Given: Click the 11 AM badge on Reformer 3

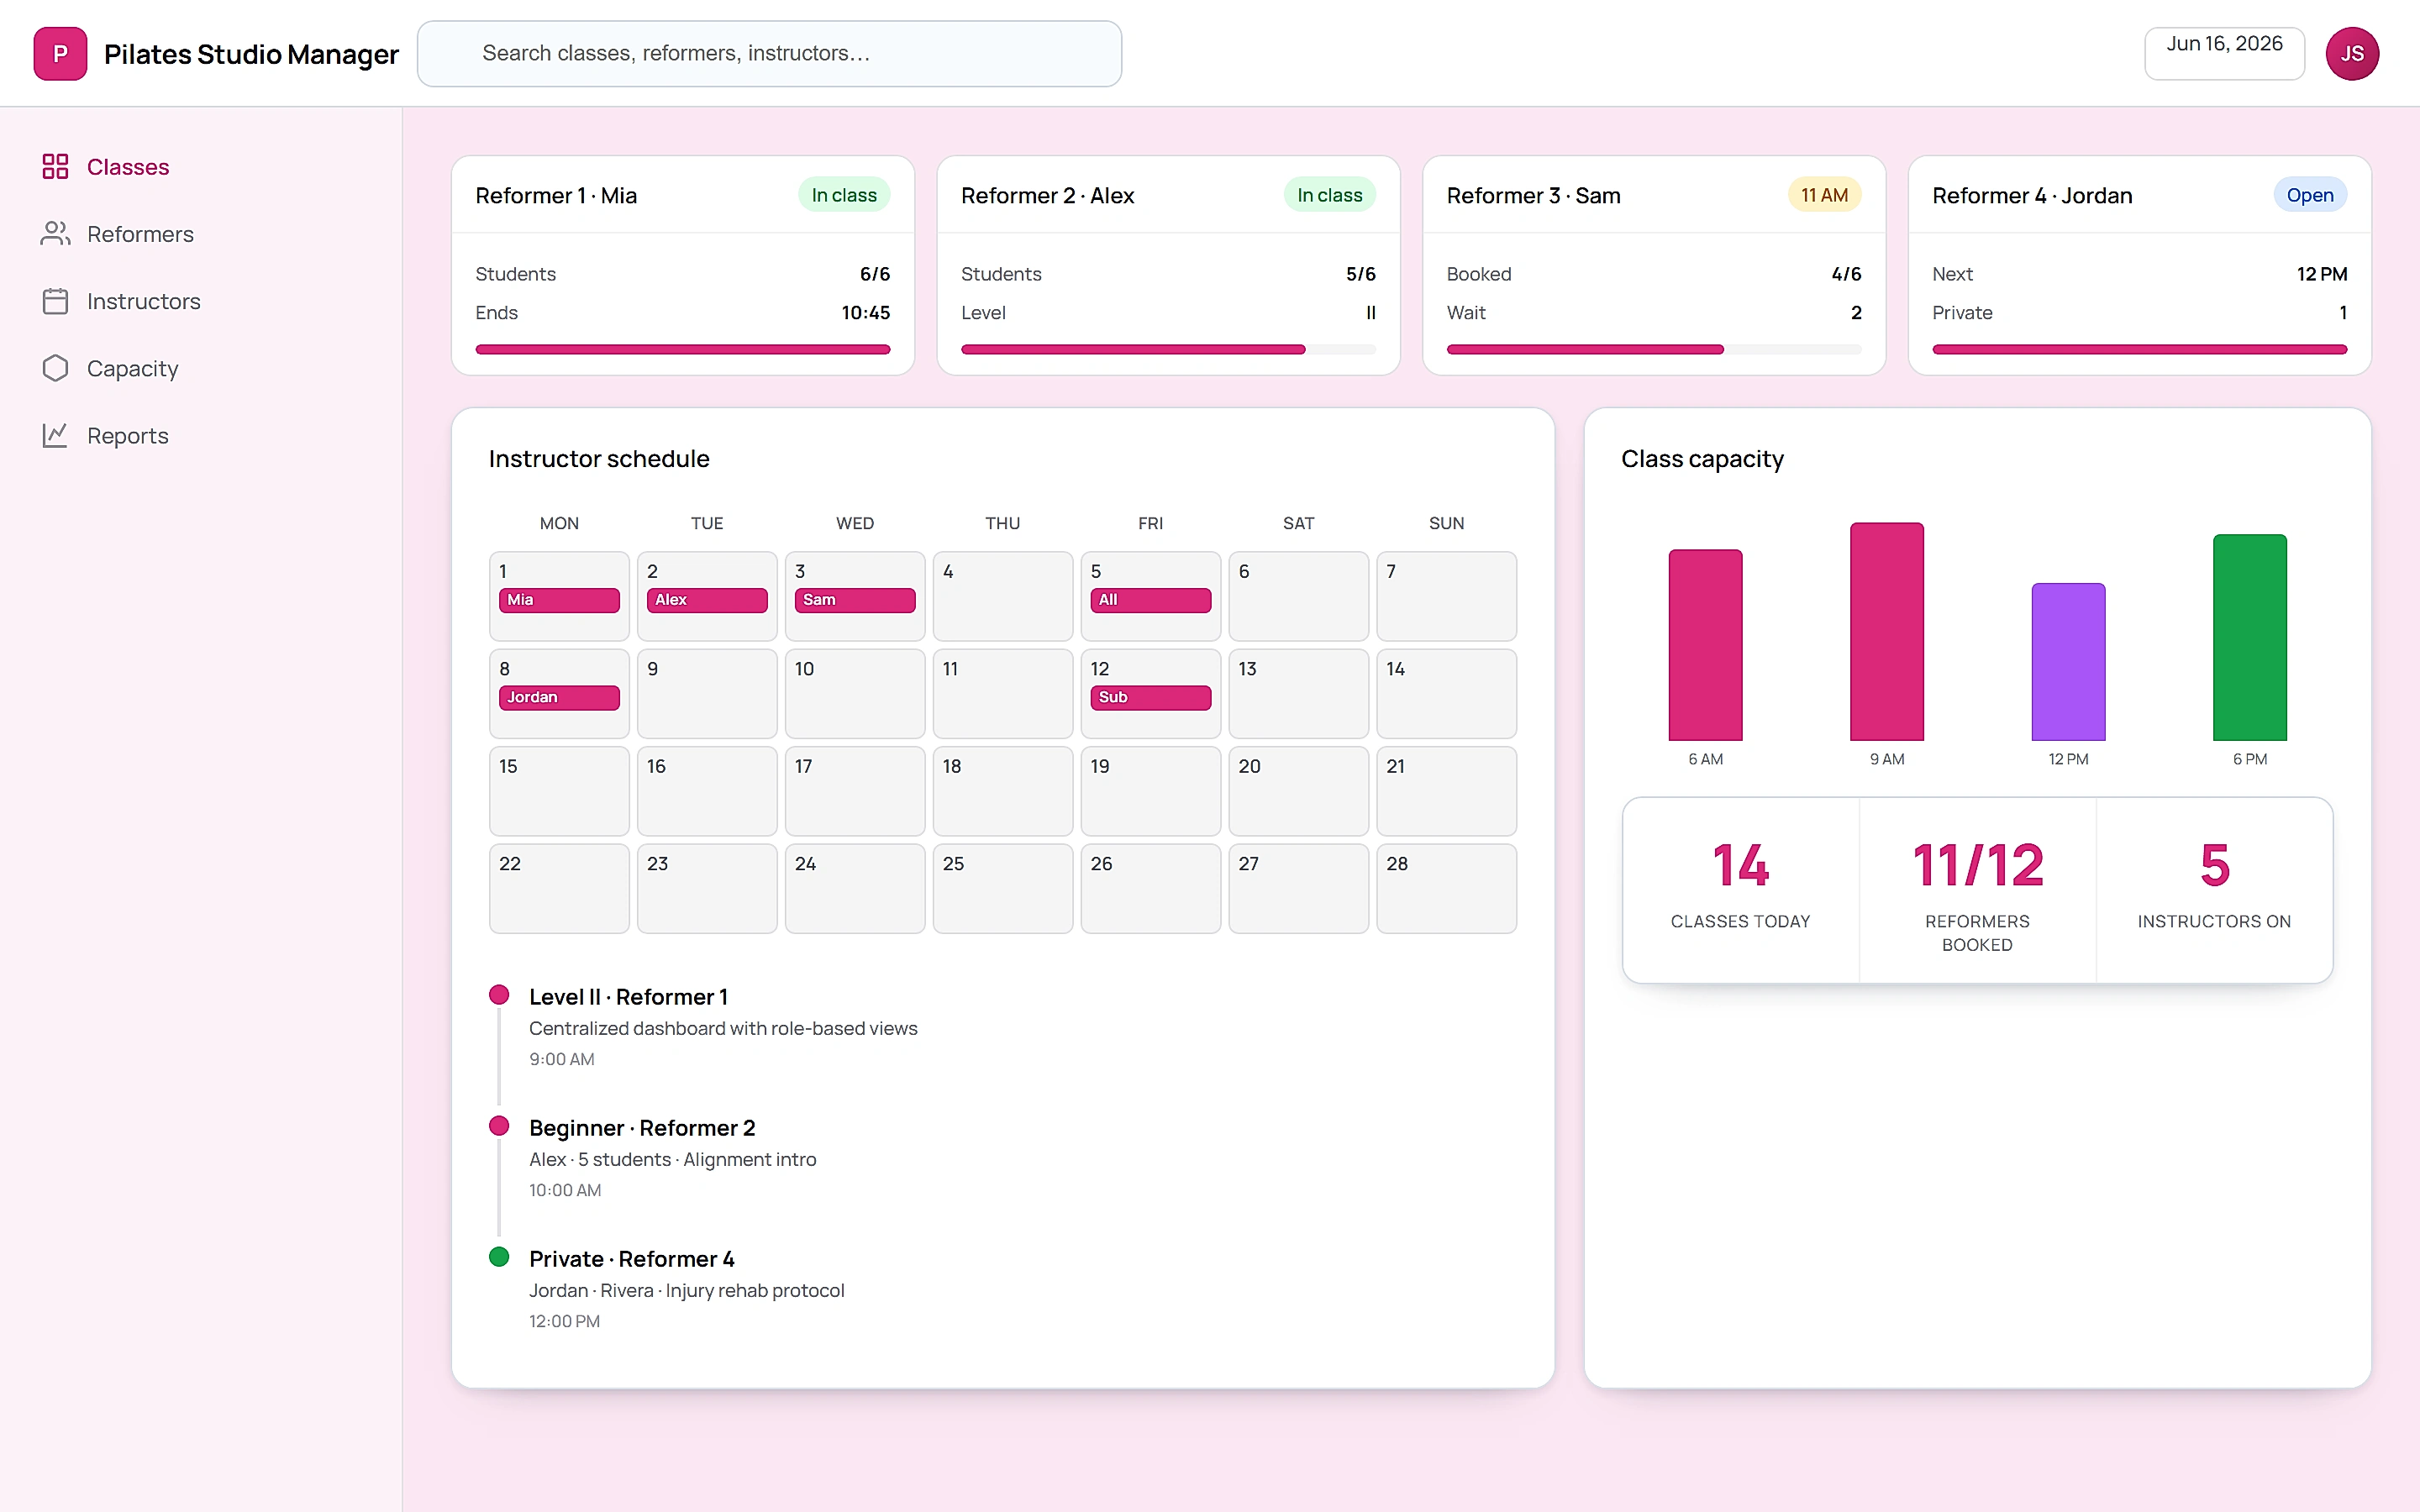Looking at the screenshot, I should click(x=1824, y=195).
